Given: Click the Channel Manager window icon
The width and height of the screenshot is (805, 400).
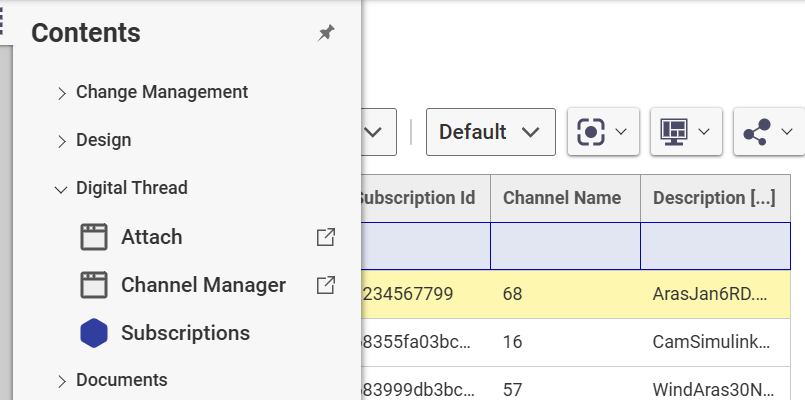Looking at the screenshot, I should click(x=93, y=285).
